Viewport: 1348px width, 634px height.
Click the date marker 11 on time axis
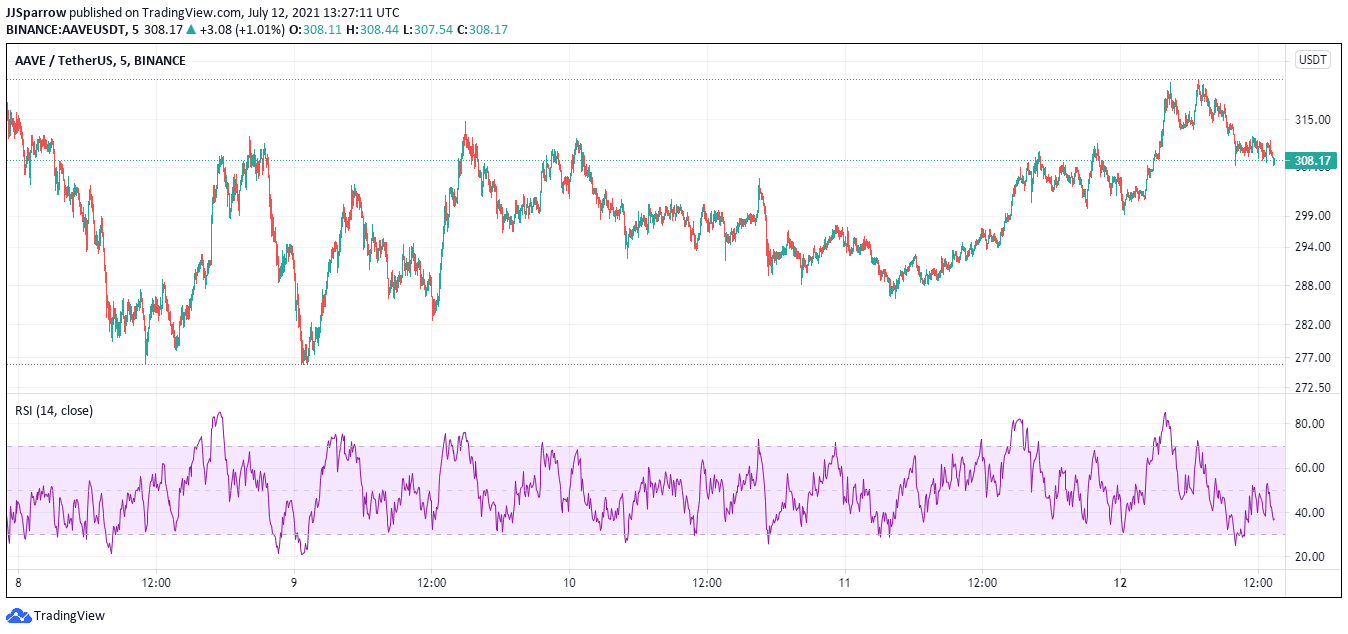(844, 583)
